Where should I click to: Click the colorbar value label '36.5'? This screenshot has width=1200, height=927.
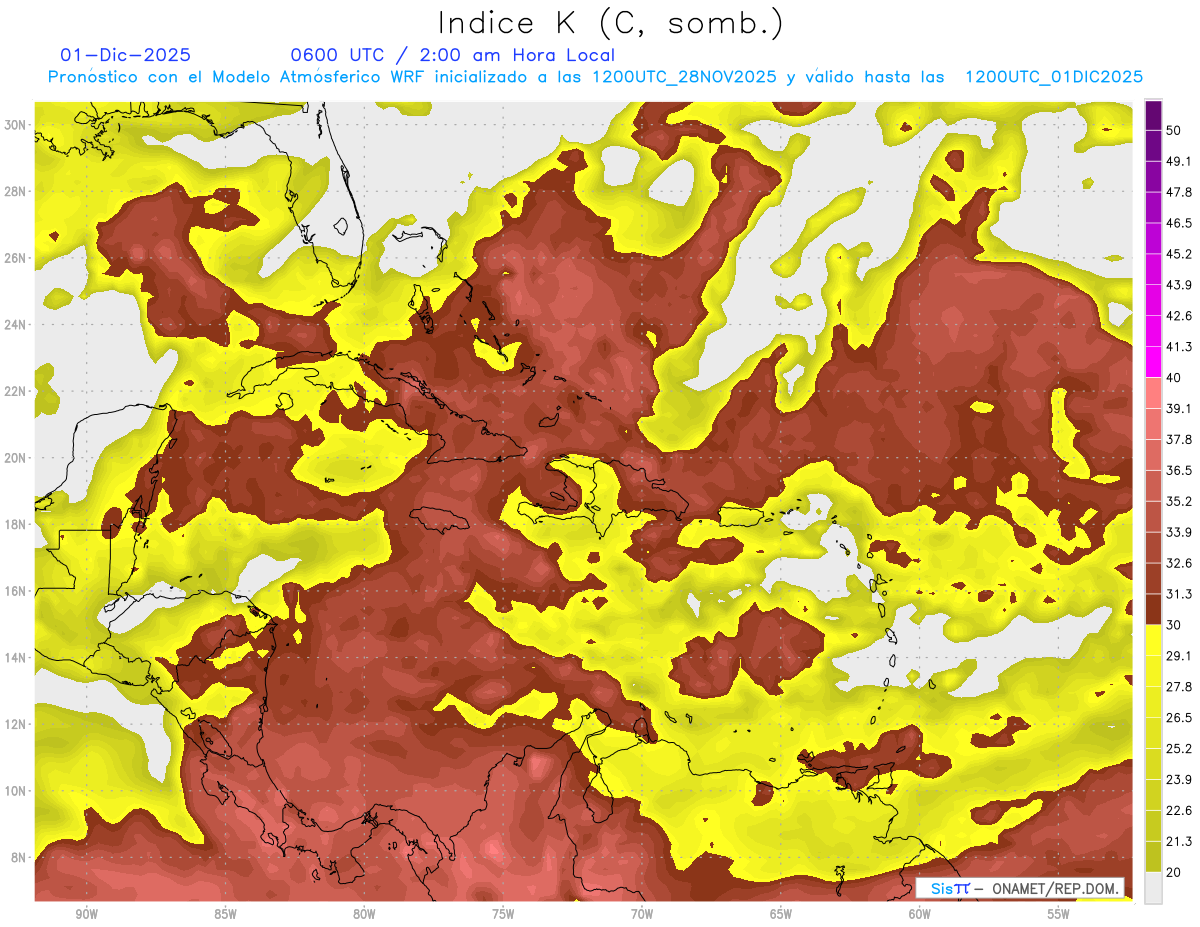point(1179,470)
